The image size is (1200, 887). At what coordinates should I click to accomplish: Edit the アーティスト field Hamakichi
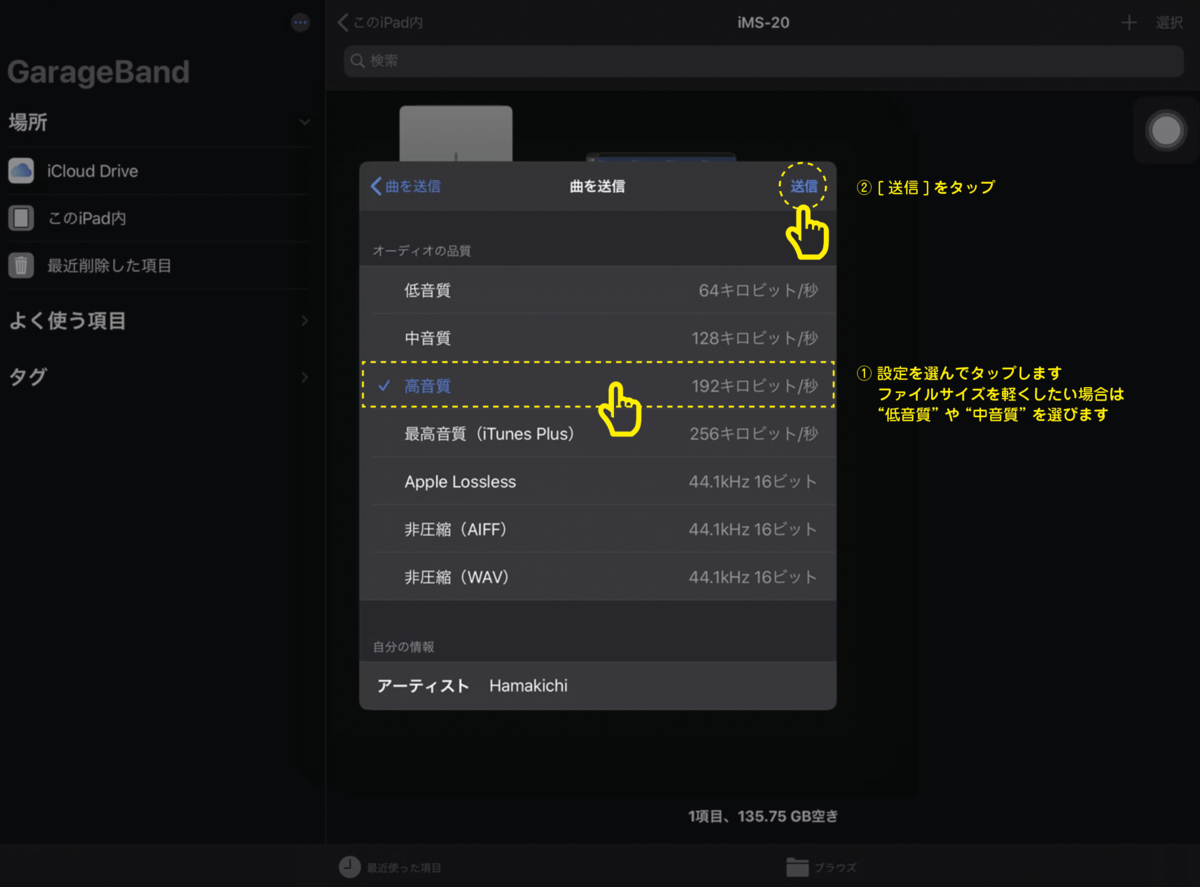pos(598,686)
